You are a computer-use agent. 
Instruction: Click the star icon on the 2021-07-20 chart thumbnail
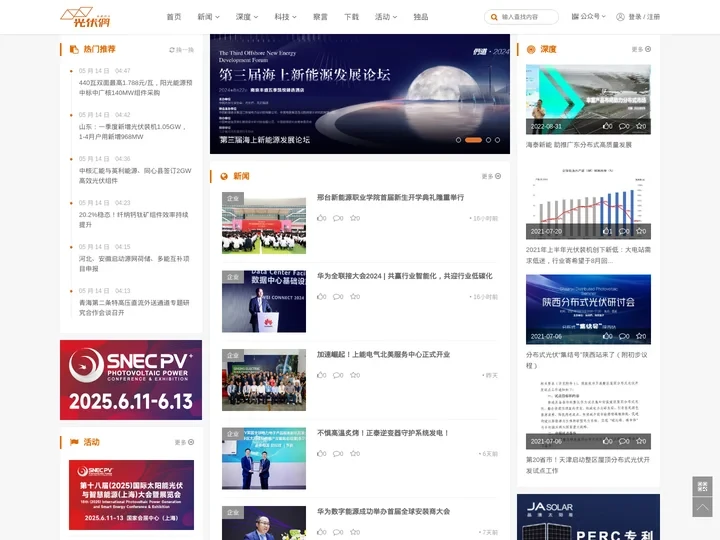click(641, 231)
